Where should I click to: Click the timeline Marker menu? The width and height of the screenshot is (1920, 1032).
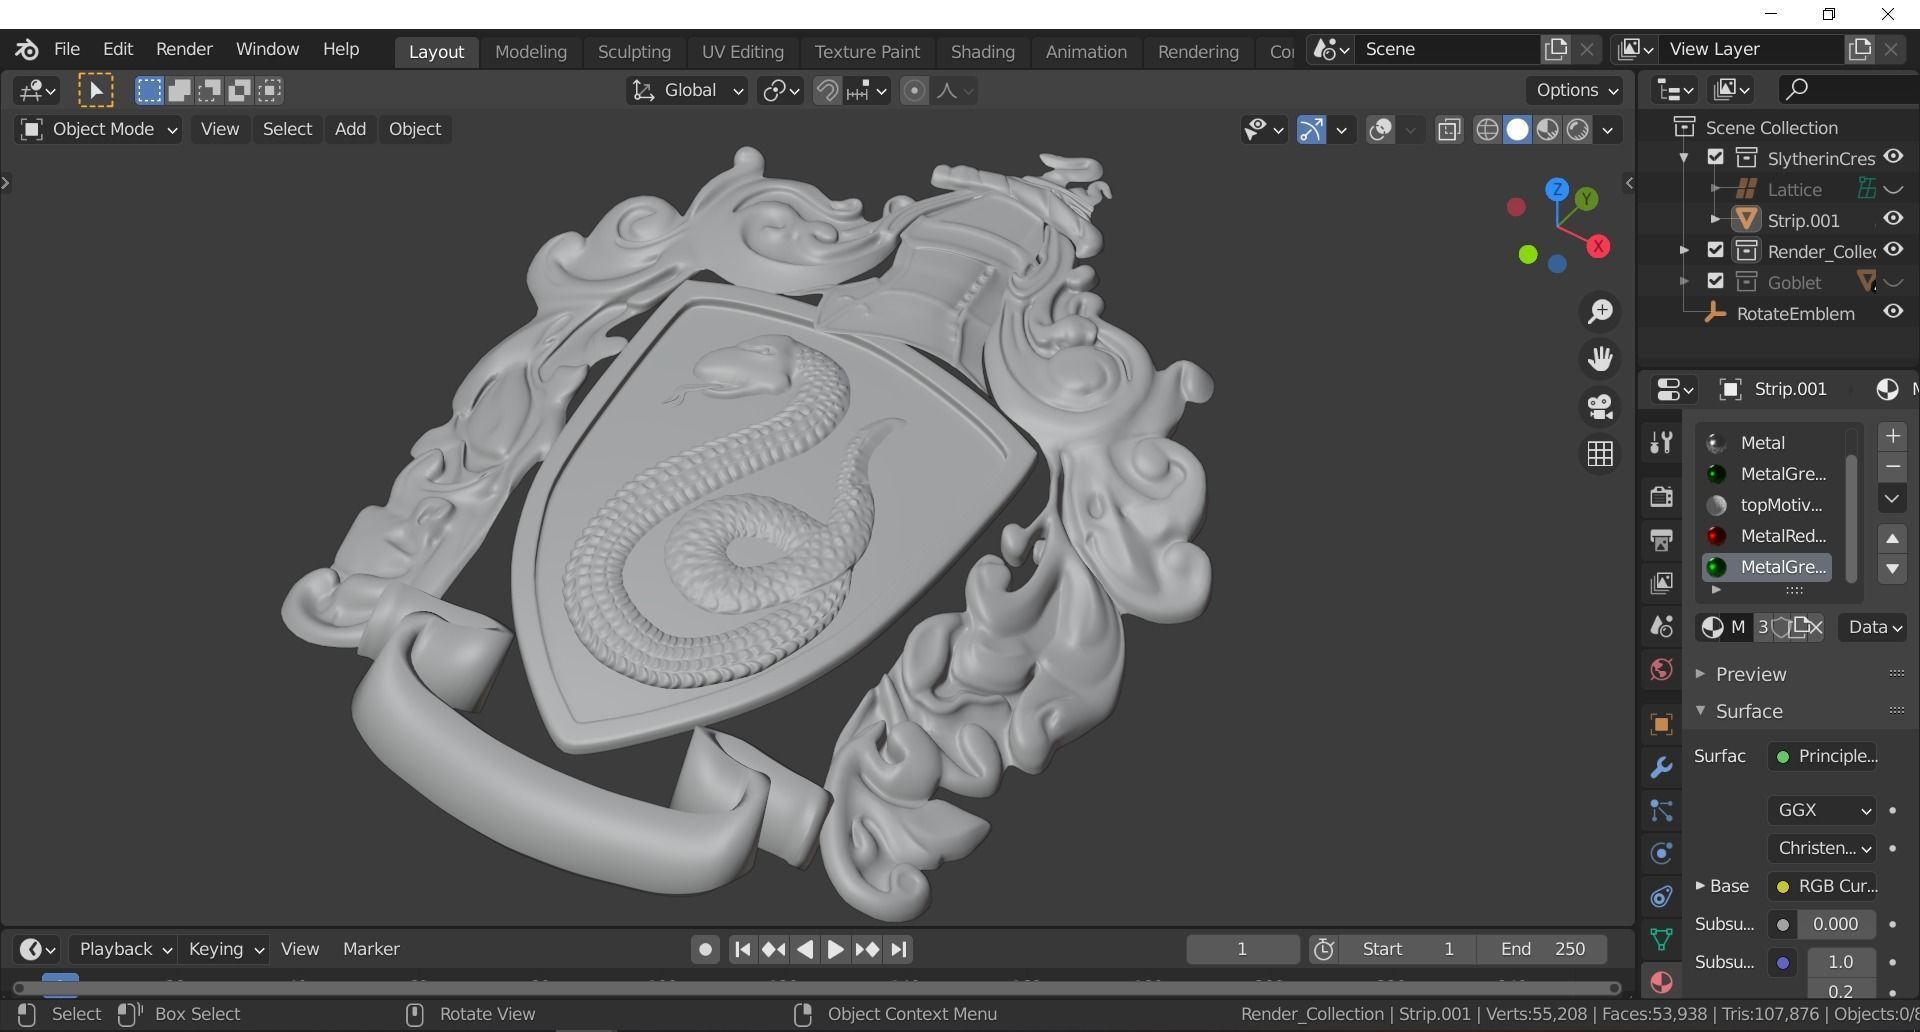click(371, 949)
